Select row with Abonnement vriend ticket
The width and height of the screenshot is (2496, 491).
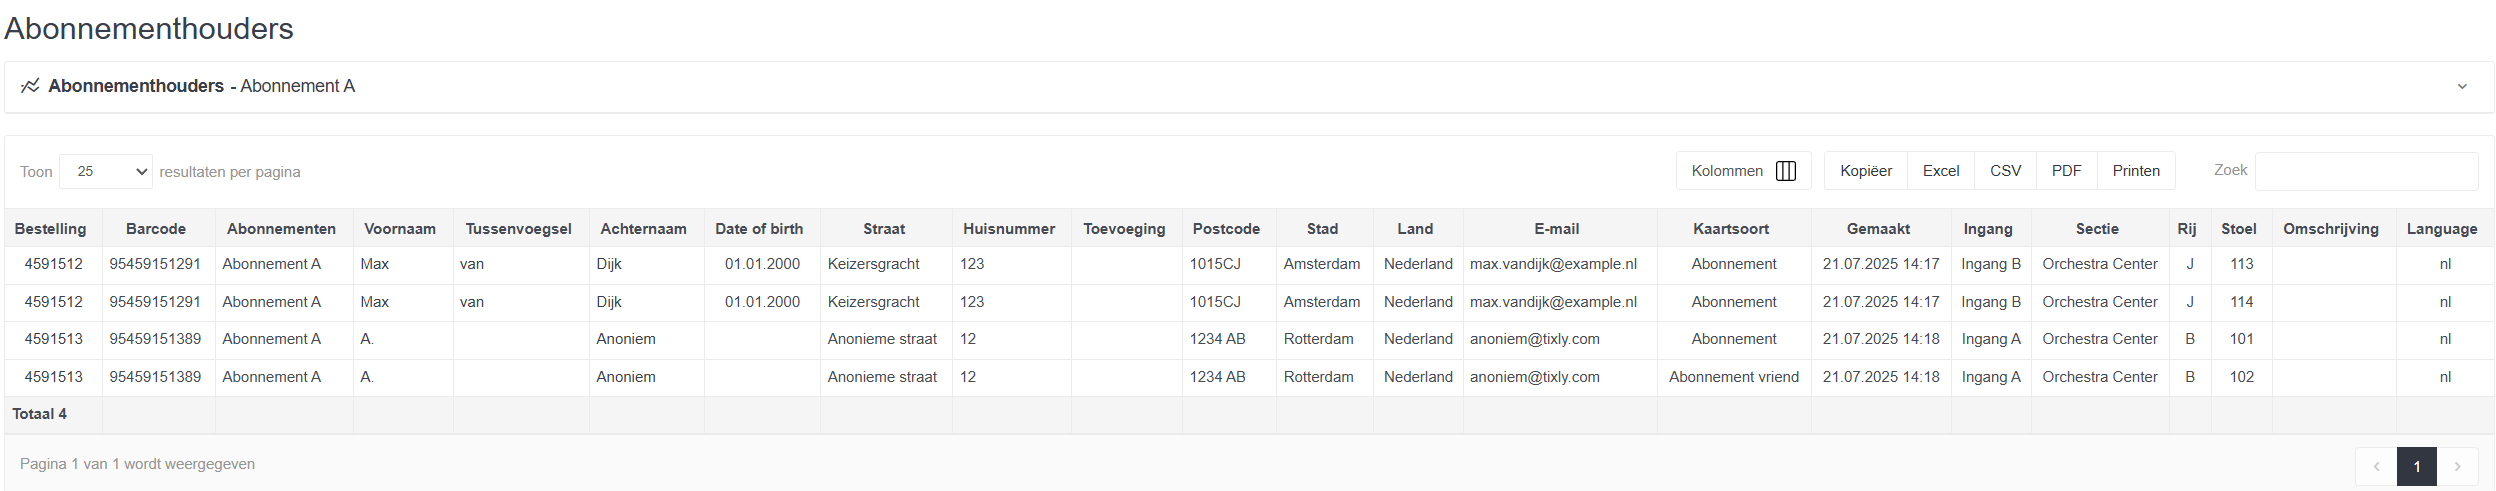[1249, 377]
